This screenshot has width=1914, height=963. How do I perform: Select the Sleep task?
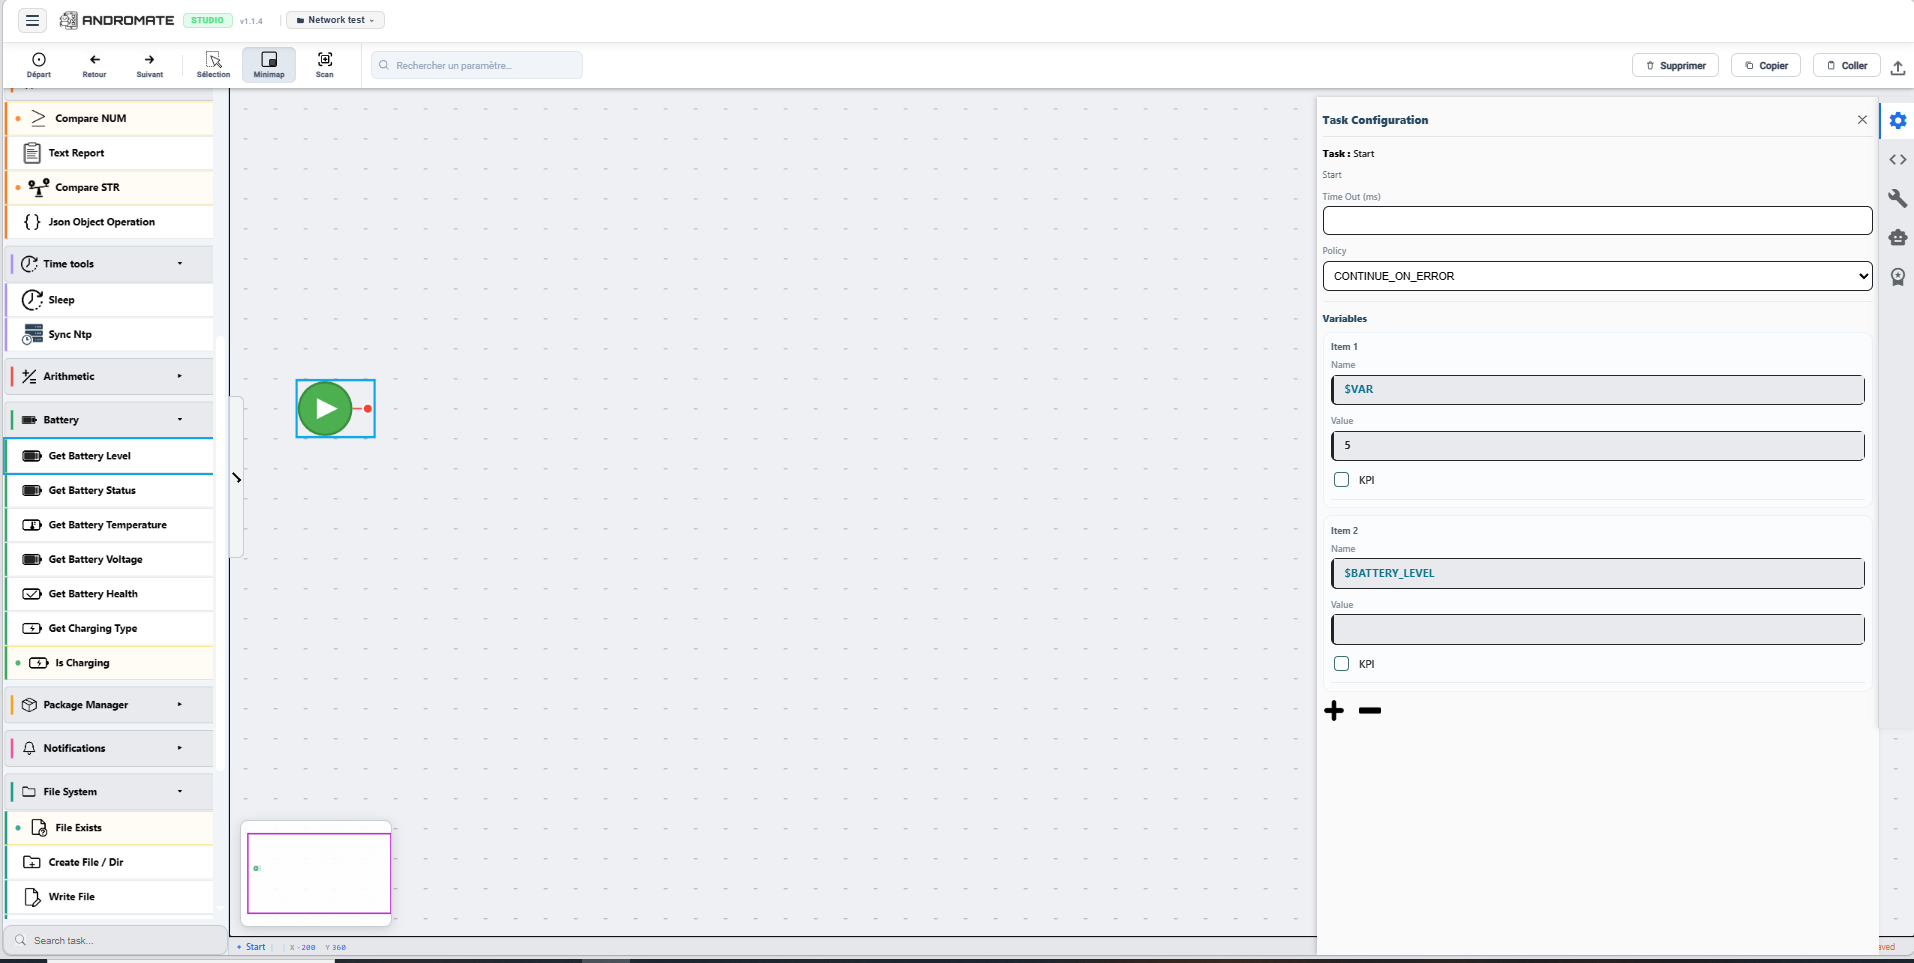[x=110, y=300]
